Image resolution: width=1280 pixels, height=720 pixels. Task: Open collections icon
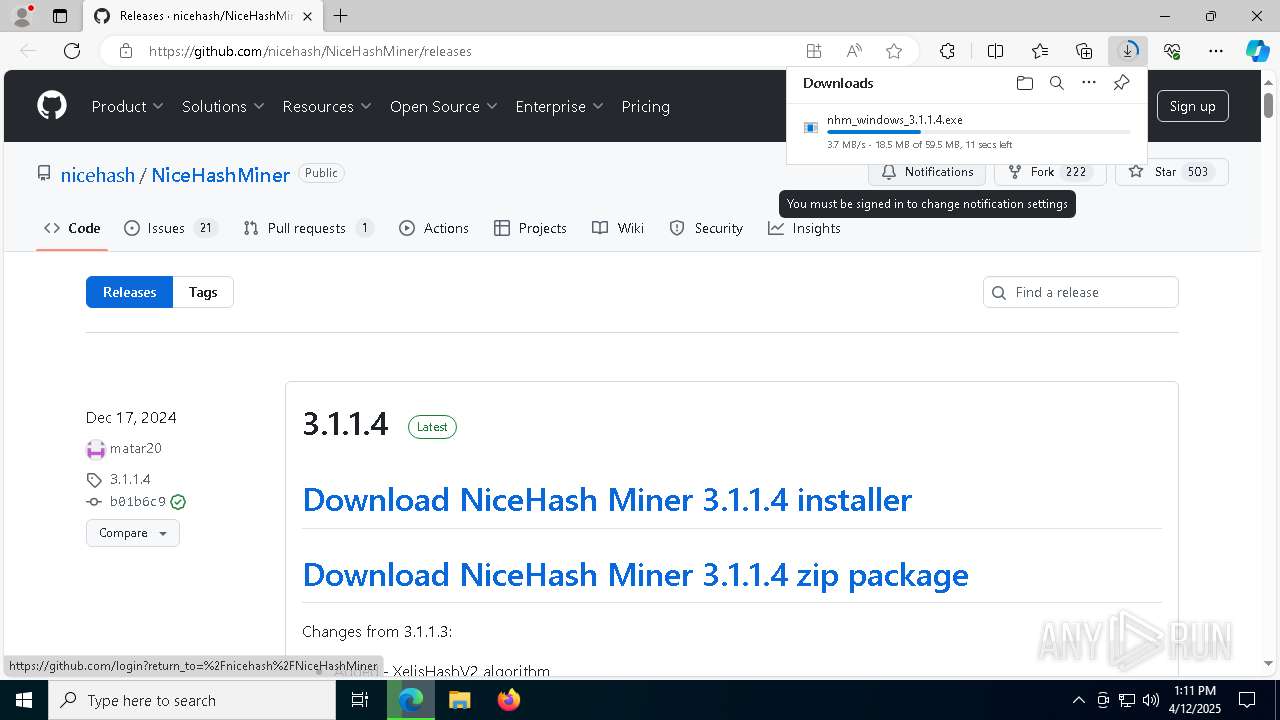coord(1084,51)
